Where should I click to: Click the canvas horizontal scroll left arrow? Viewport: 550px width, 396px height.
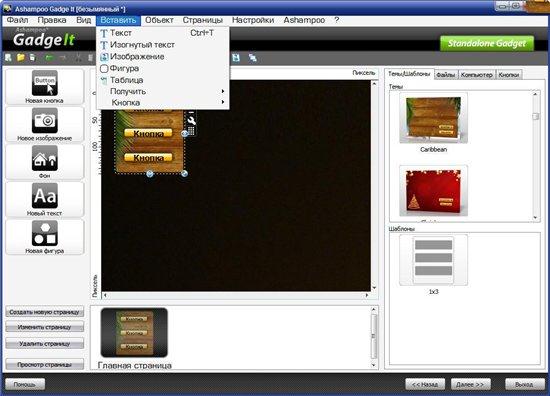coord(105,295)
